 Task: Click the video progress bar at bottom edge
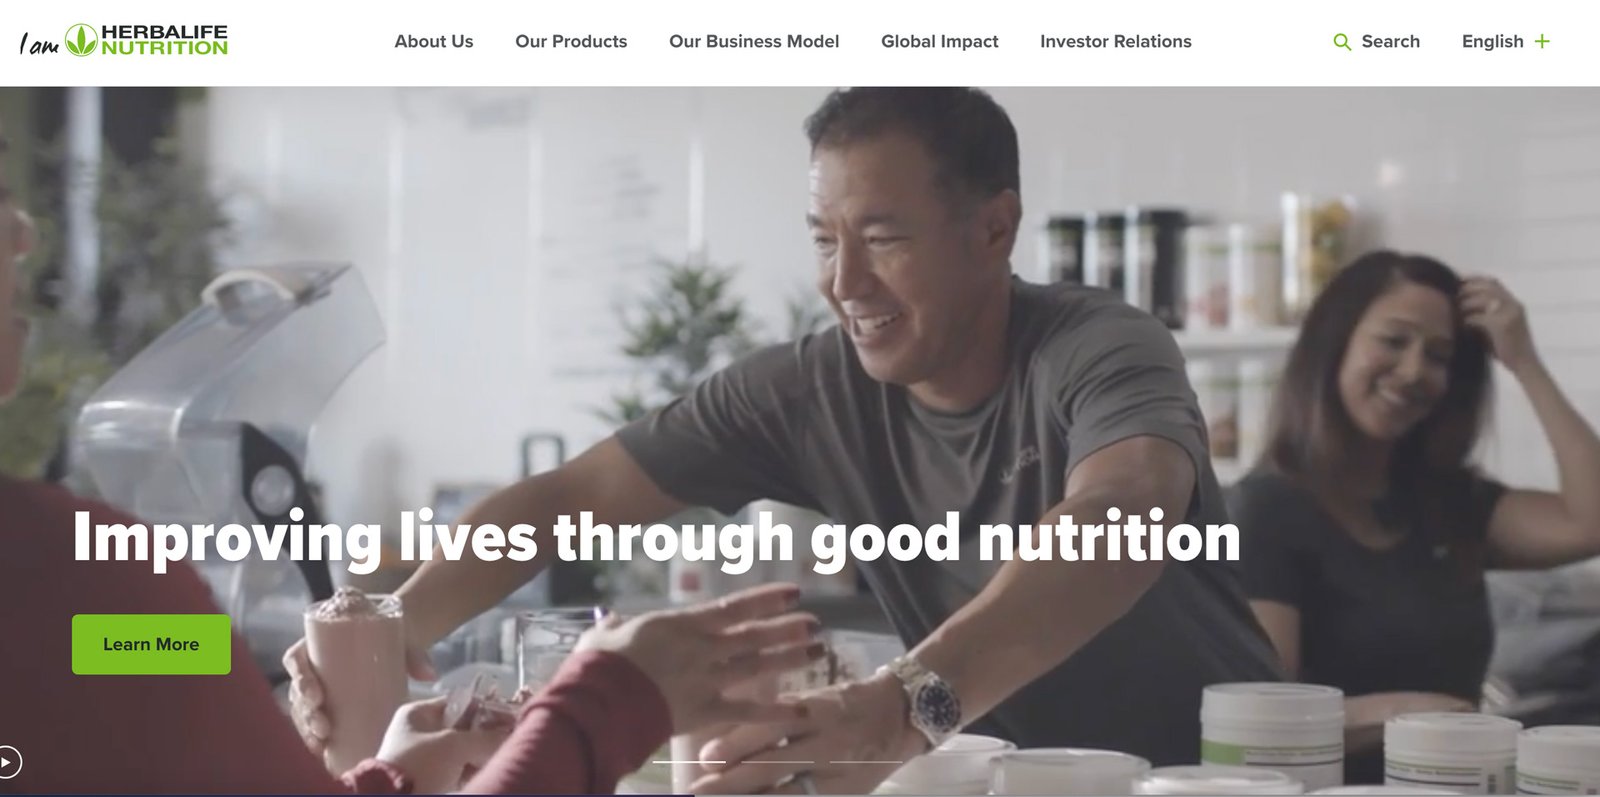pyautogui.click(x=800, y=794)
